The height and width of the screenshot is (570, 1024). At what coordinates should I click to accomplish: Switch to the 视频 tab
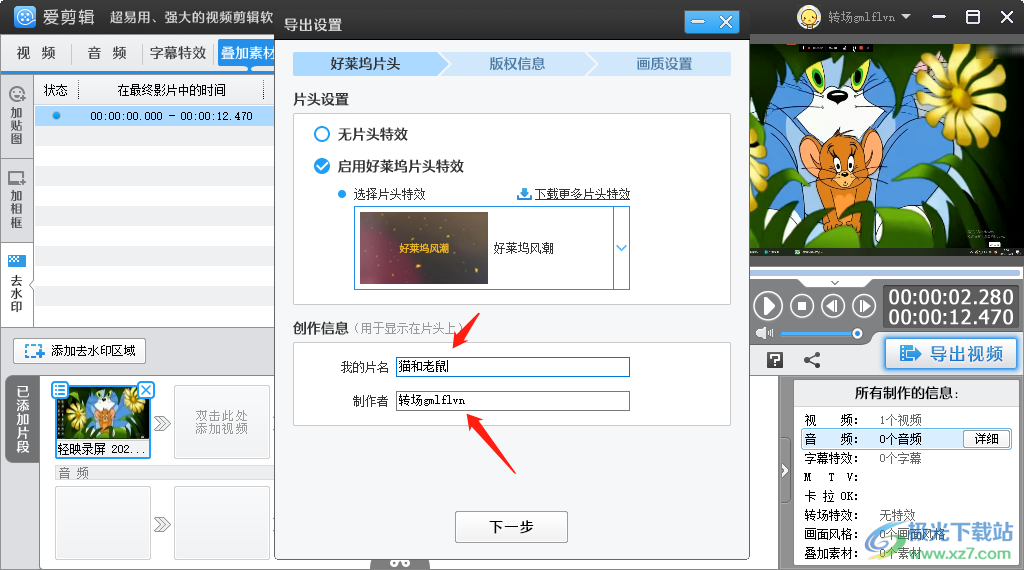[x=37, y=53]
